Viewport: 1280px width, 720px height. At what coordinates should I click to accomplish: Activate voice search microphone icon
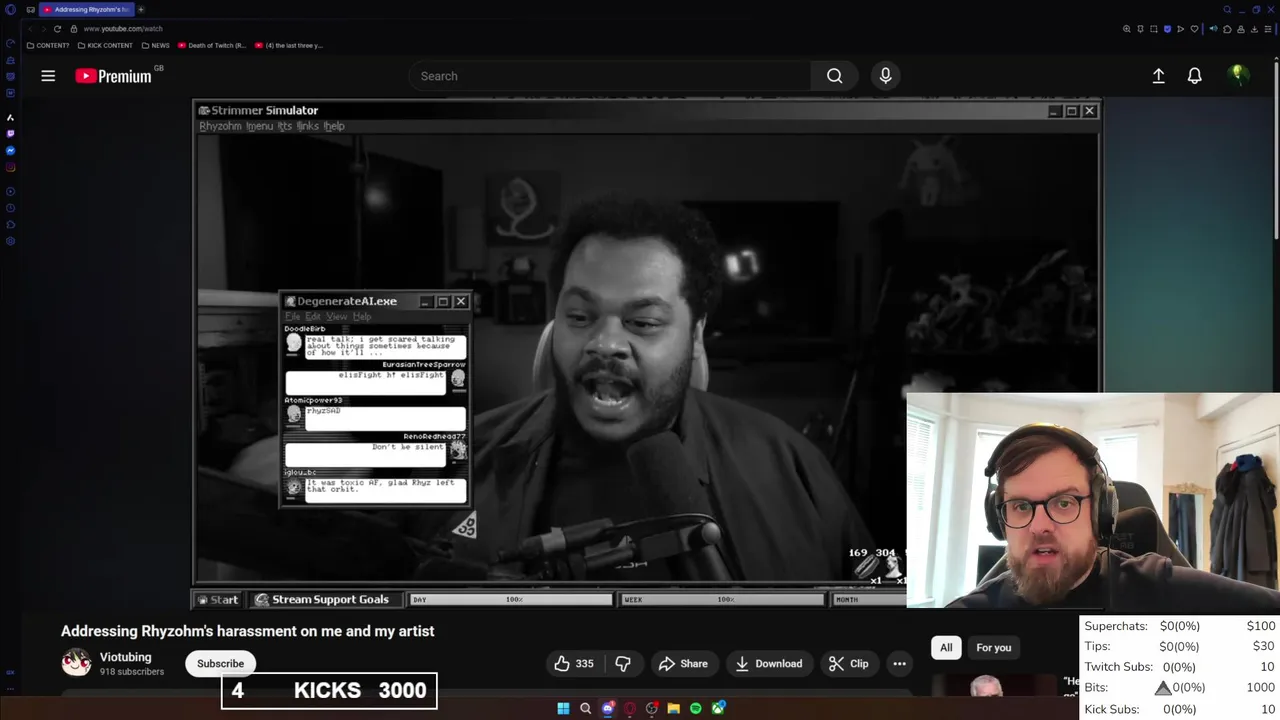[885, 76]
